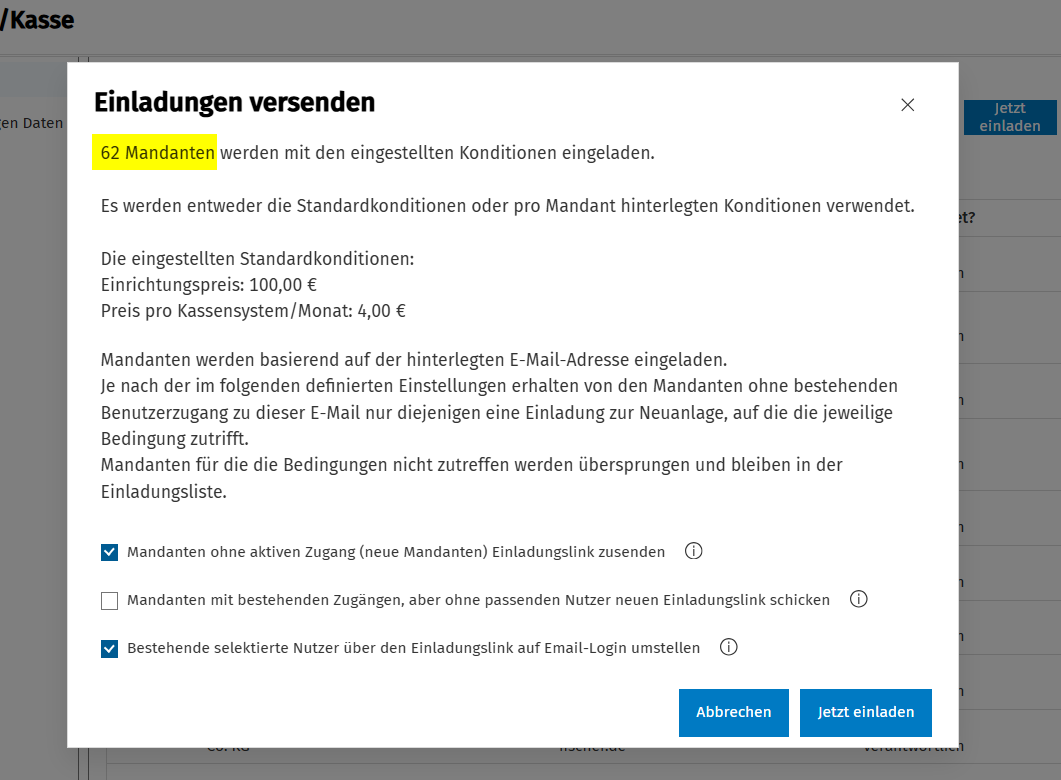
Task: Open info icon for neue Mandanten option
Action: tap(694, 551)
